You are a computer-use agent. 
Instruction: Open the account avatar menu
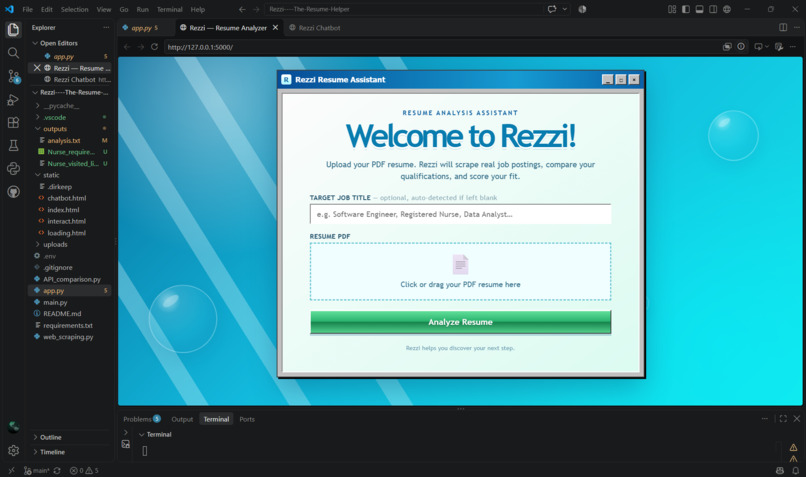coord(13,427)
